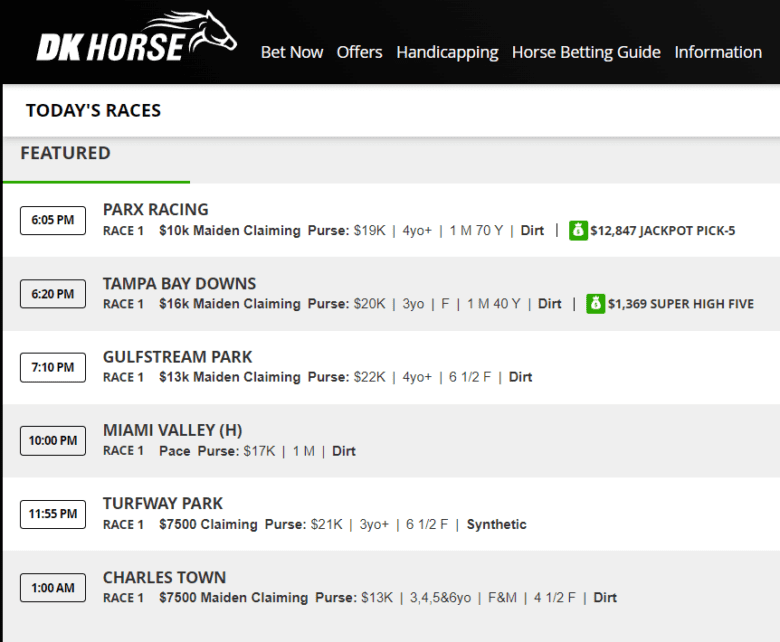This screenshot has height=642, width=780.
Task: Open the Turfway Park track link
Action: (163, 503)
